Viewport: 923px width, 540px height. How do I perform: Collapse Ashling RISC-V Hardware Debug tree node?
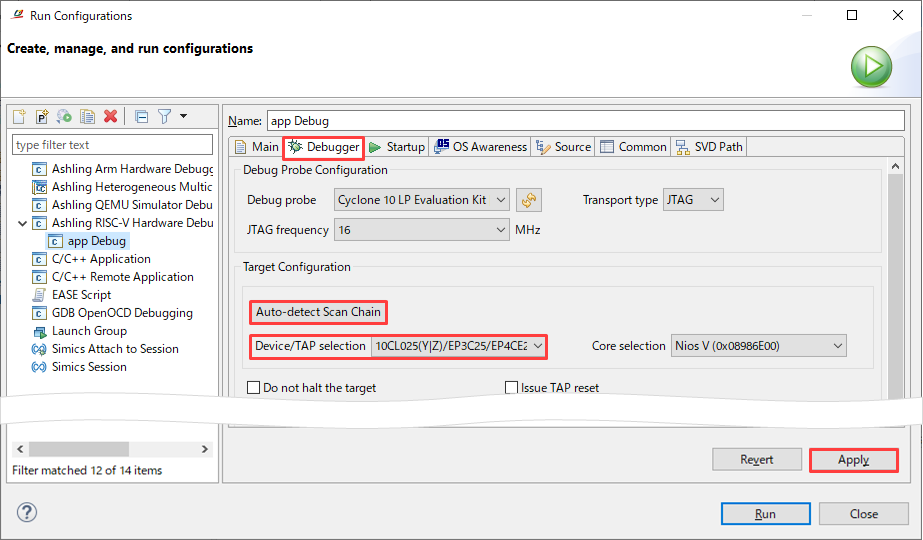[x=22, y=223]
